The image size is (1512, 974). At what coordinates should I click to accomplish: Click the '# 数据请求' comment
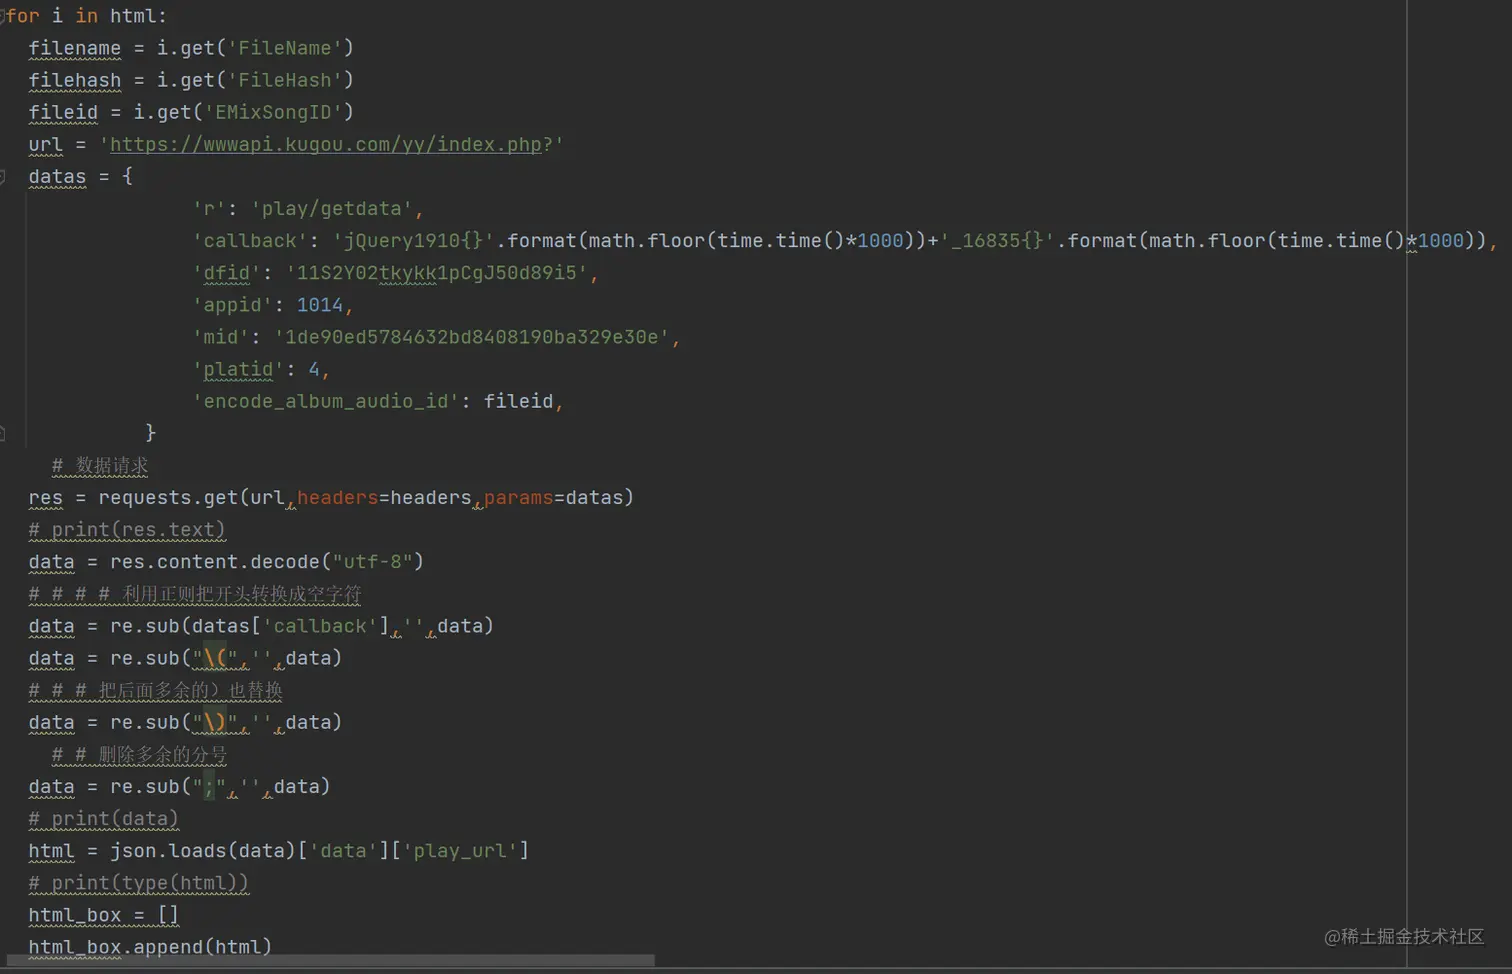(100, 466)
